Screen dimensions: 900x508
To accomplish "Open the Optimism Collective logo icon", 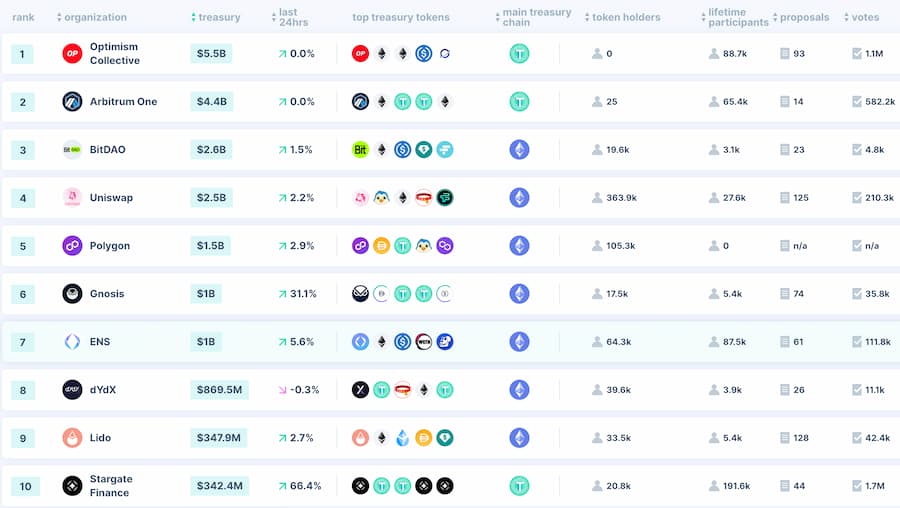I will pos(72,53).
